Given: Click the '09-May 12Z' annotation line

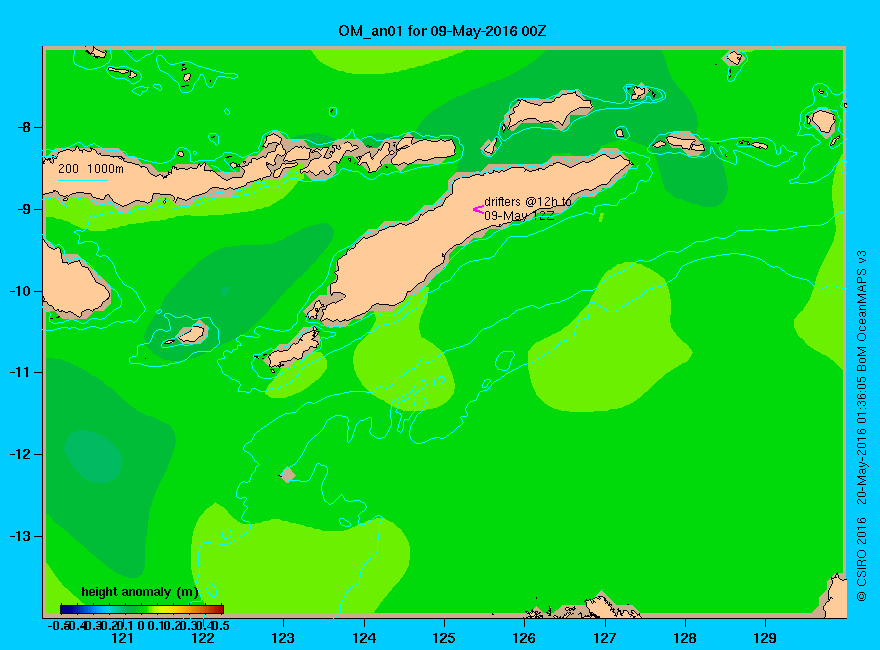Looking at the screenshot, I should click(519, 216).
